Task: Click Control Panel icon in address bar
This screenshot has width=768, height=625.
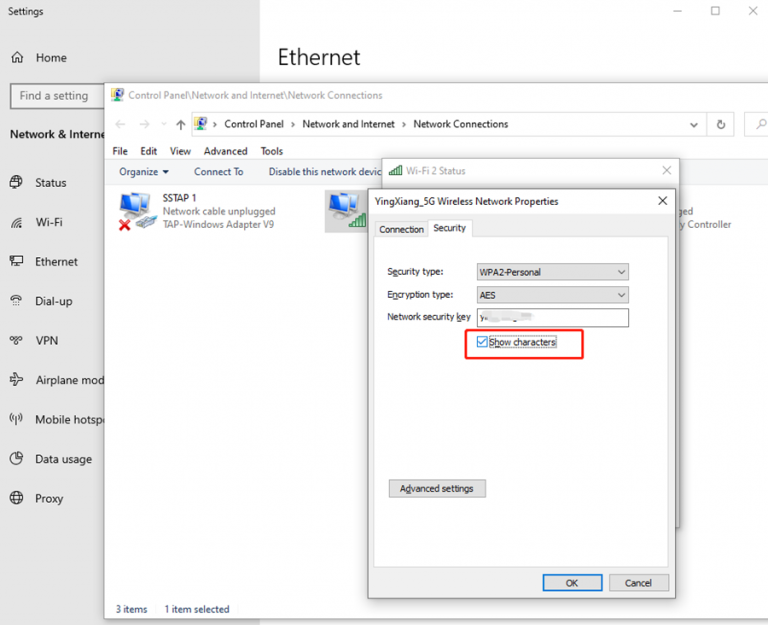Action: (200, 123)
